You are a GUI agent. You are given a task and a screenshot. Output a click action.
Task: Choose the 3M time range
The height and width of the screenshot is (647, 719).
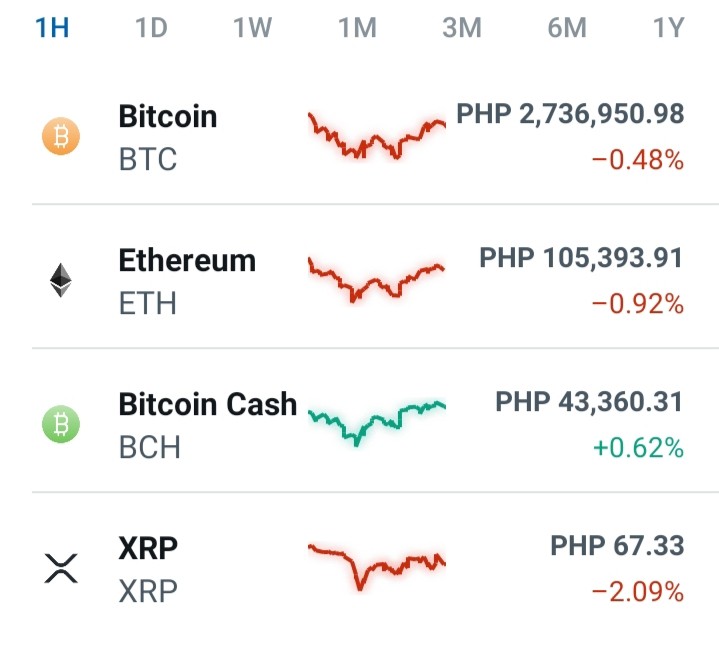(462, 28)
